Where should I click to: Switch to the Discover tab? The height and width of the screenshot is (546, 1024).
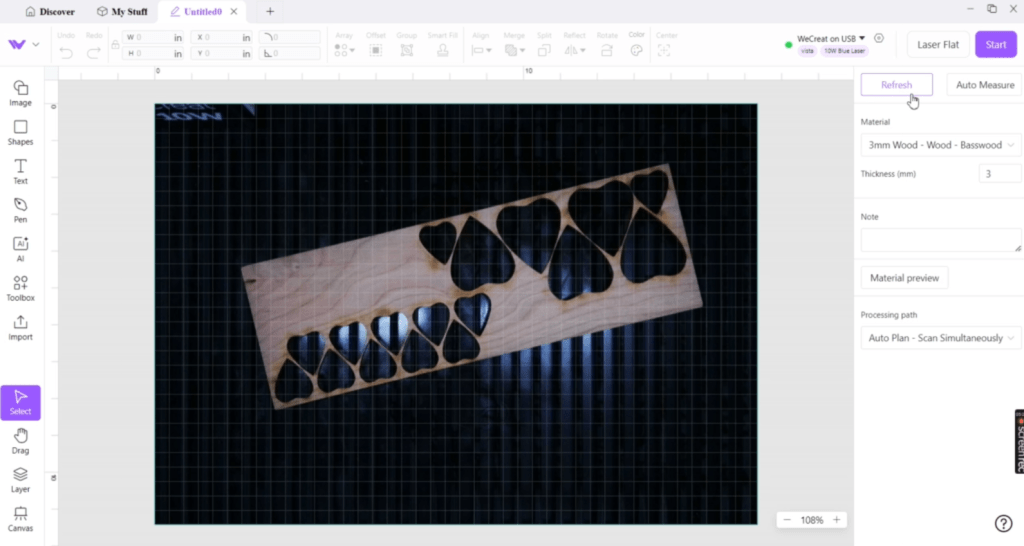pyautogui.click(x=50, y=11)
